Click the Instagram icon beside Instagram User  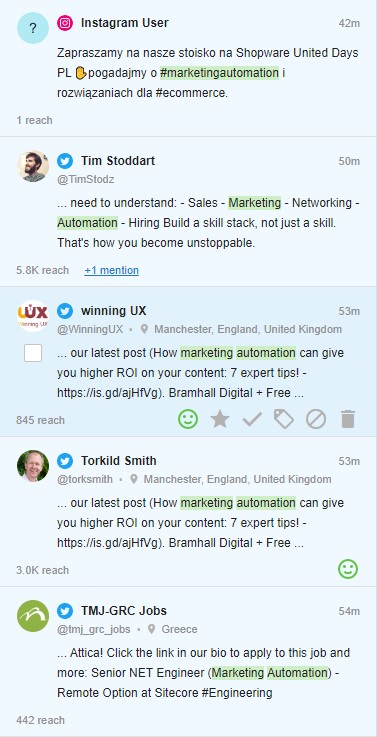(x=65, y=23)
